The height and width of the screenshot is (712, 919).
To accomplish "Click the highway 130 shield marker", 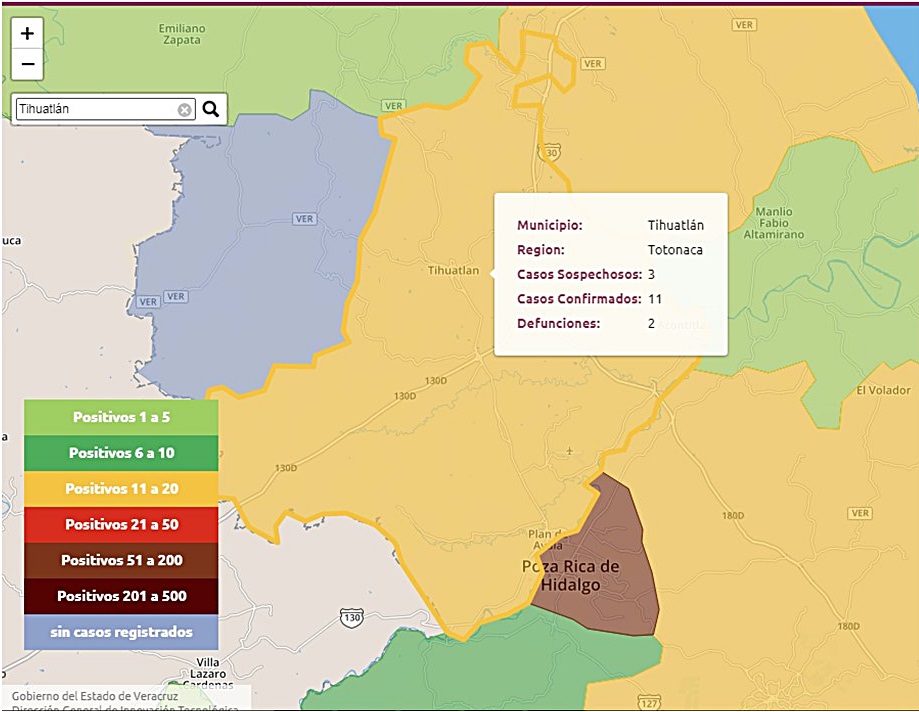I will [352, 618].
